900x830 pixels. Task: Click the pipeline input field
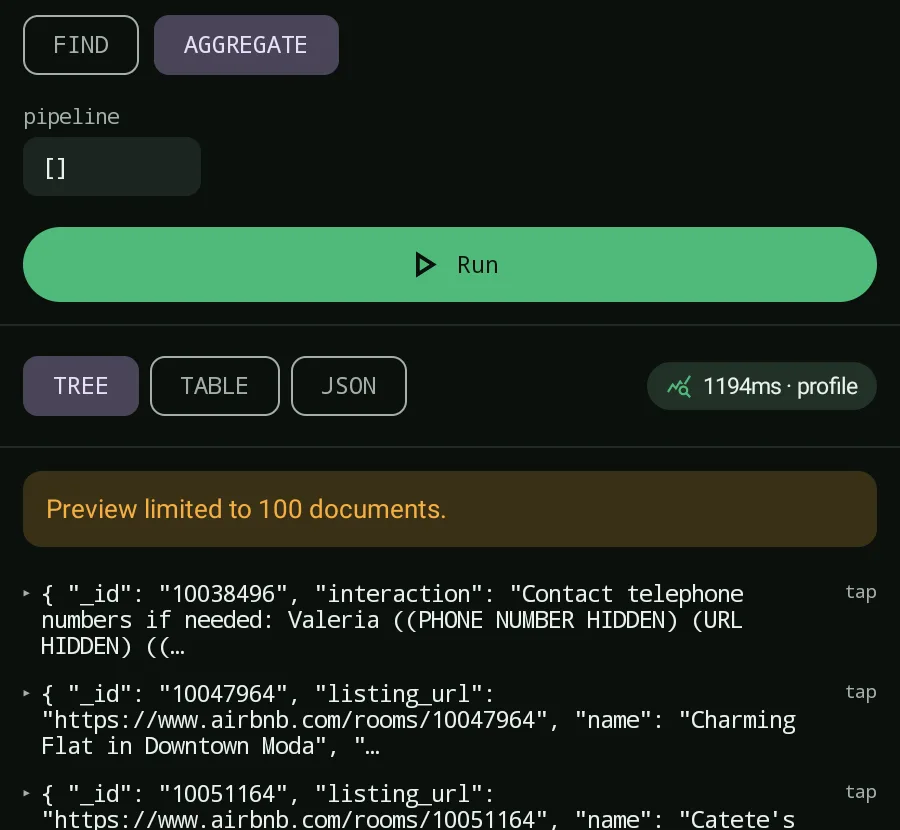point(112,167)
